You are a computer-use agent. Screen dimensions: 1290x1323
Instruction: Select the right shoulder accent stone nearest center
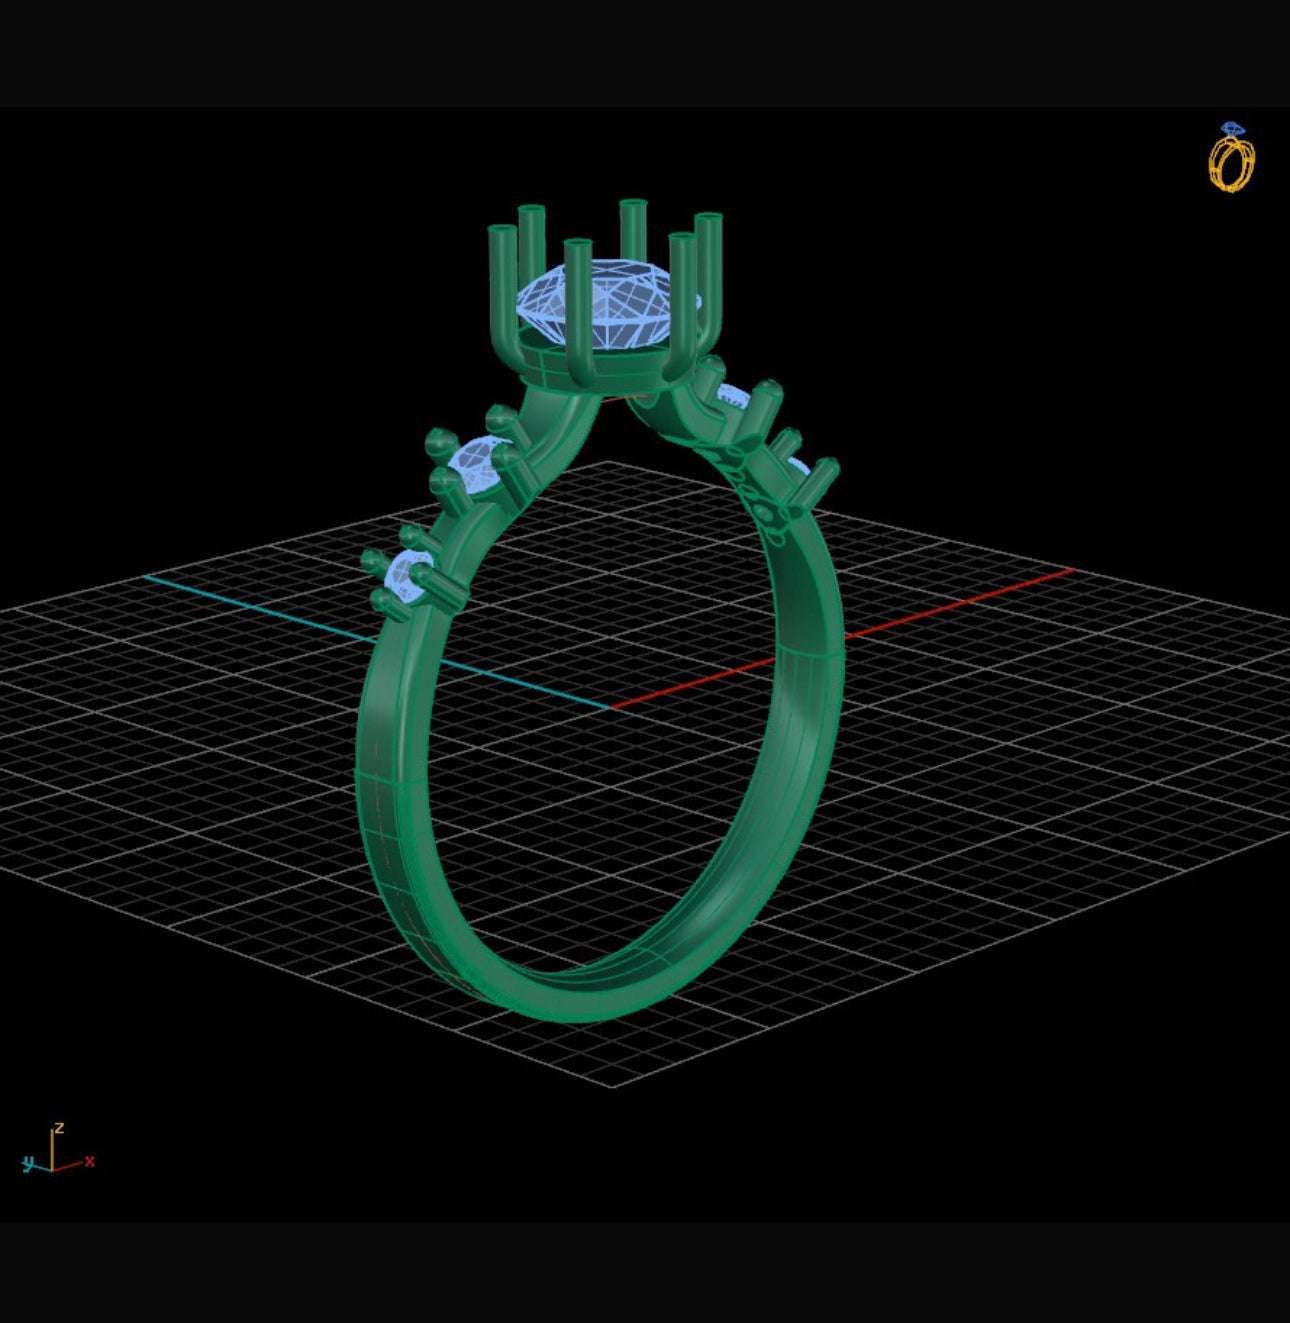tap(732, 397)
